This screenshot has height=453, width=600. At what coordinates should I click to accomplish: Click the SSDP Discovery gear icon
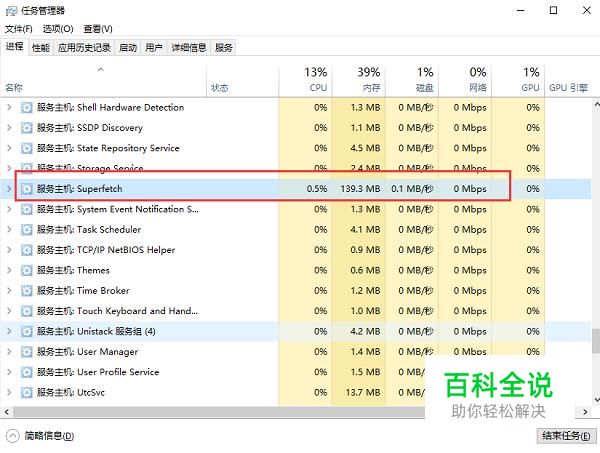pos(26,128)
